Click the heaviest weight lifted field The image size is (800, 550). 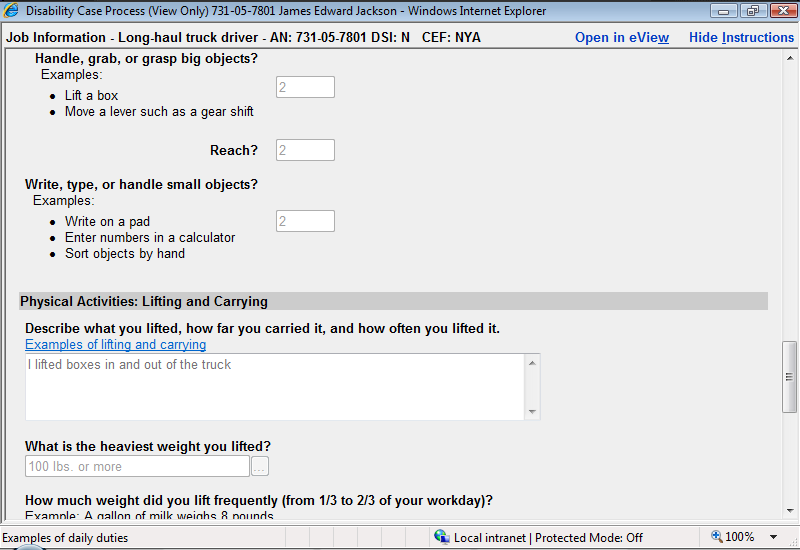137,466
